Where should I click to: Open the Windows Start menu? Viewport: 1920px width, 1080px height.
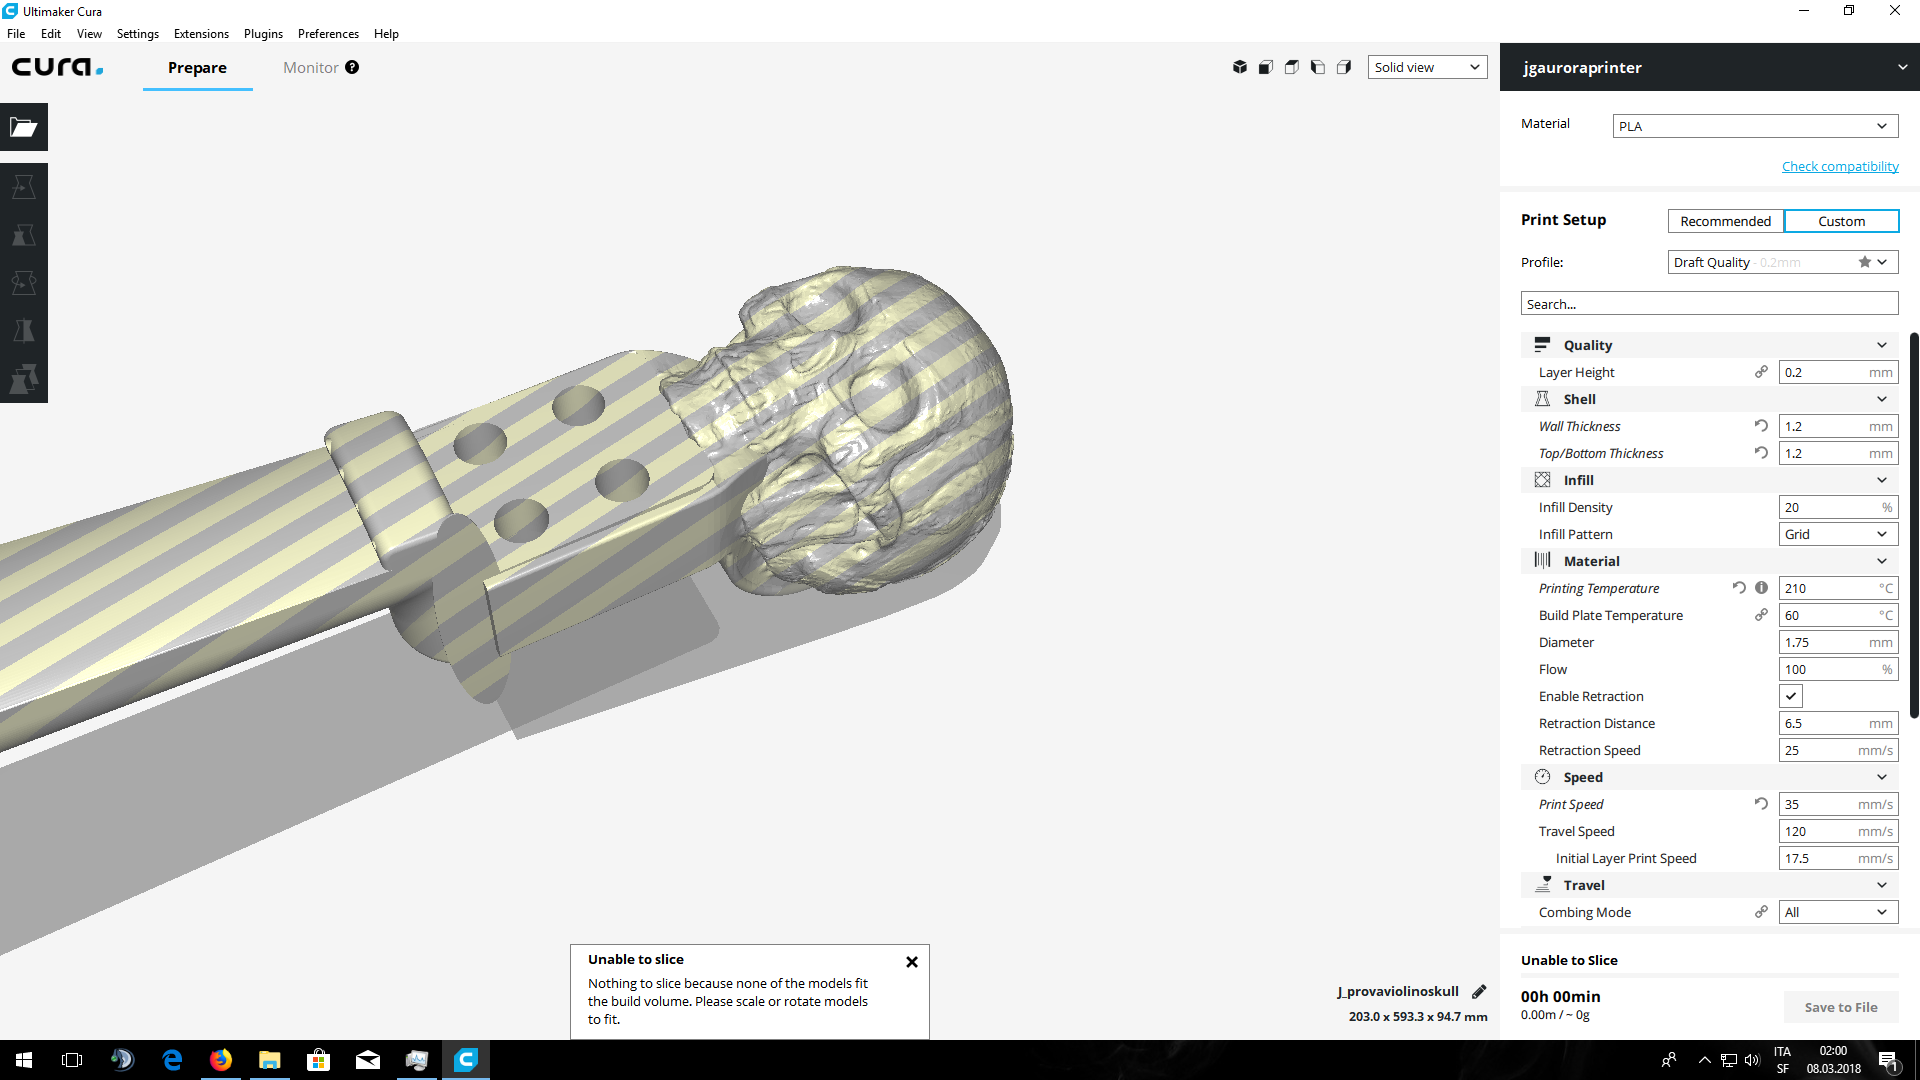click(24, 1060)
